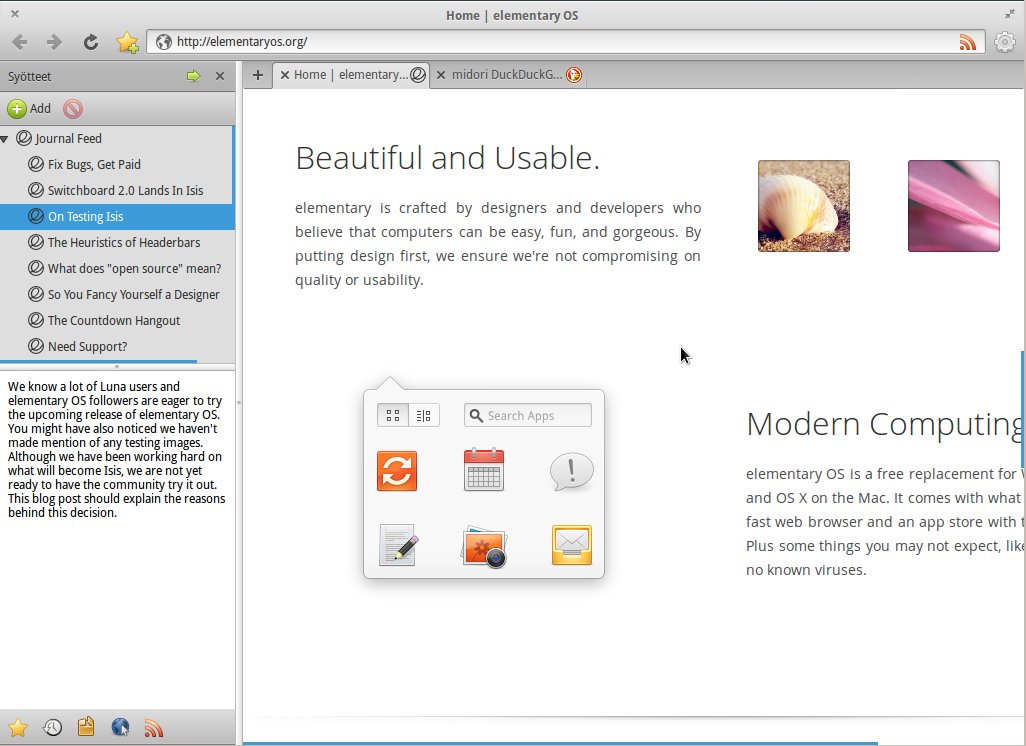Click the RSS feed icon in address bar
The height and width of the screenshot is (746, 1026).
[x=967, y=42]
